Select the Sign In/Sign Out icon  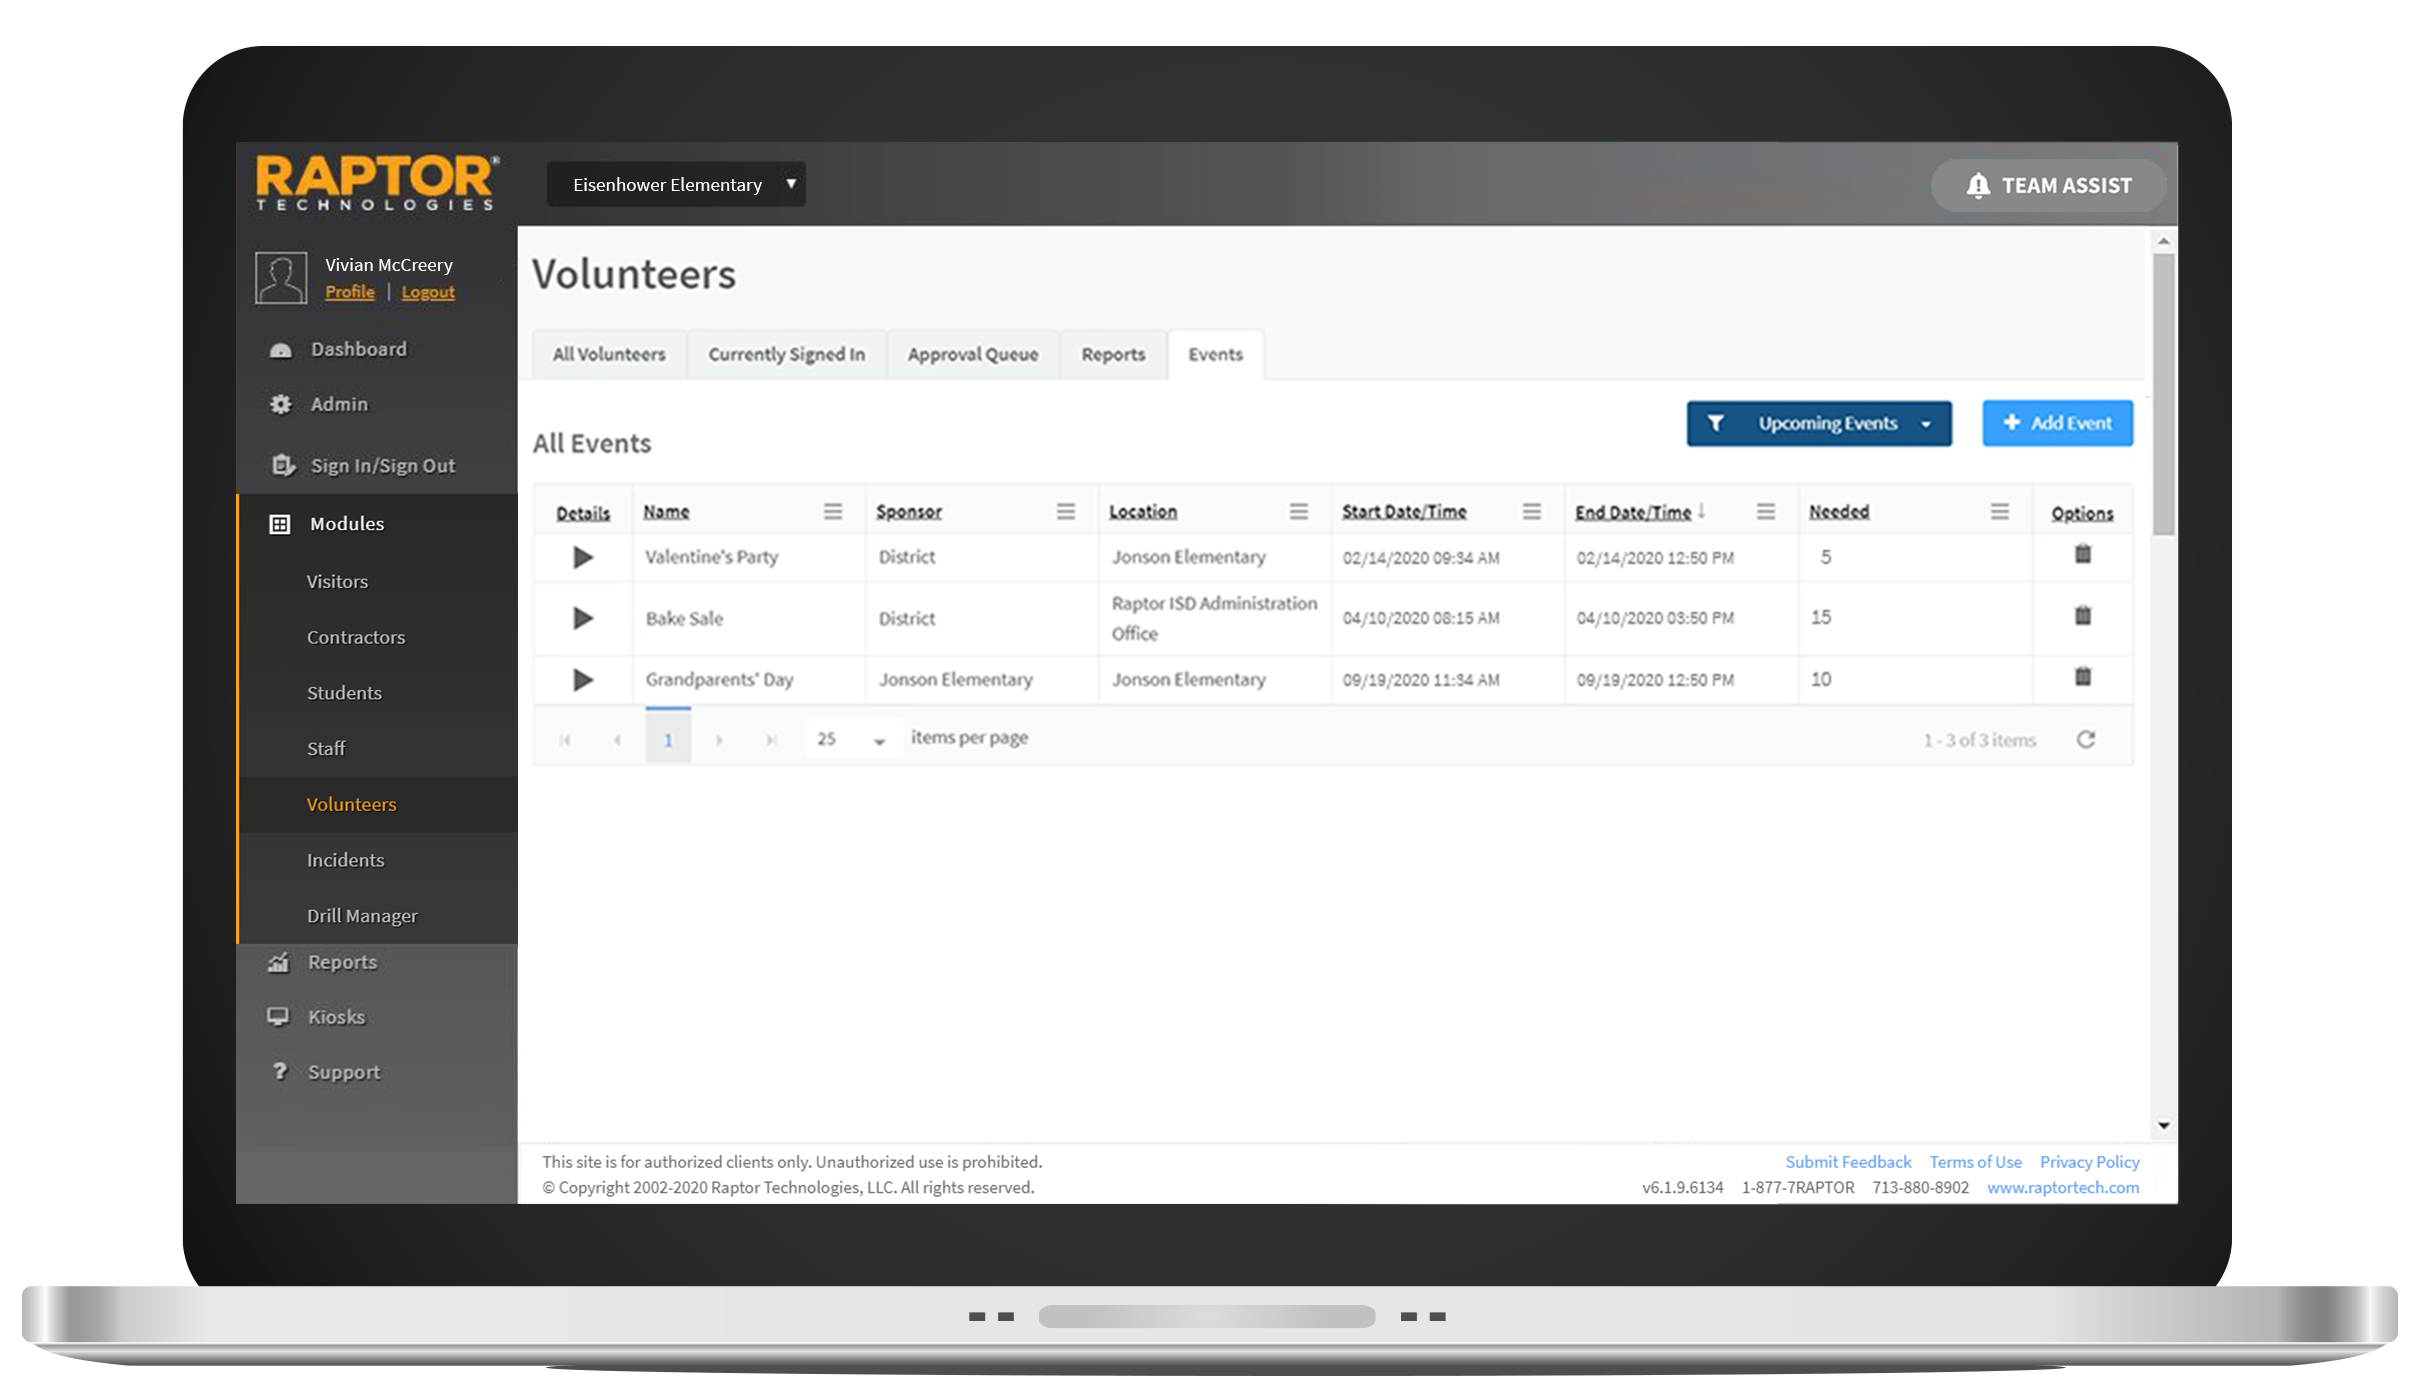coord(281,465)
